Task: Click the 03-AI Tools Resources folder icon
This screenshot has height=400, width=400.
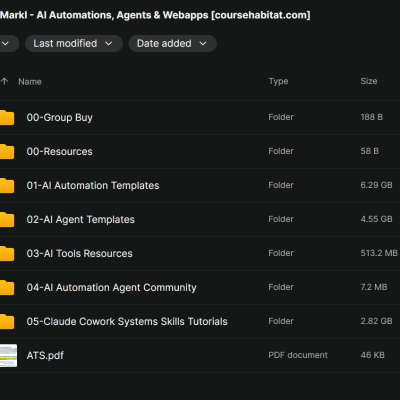Action: 7,254
